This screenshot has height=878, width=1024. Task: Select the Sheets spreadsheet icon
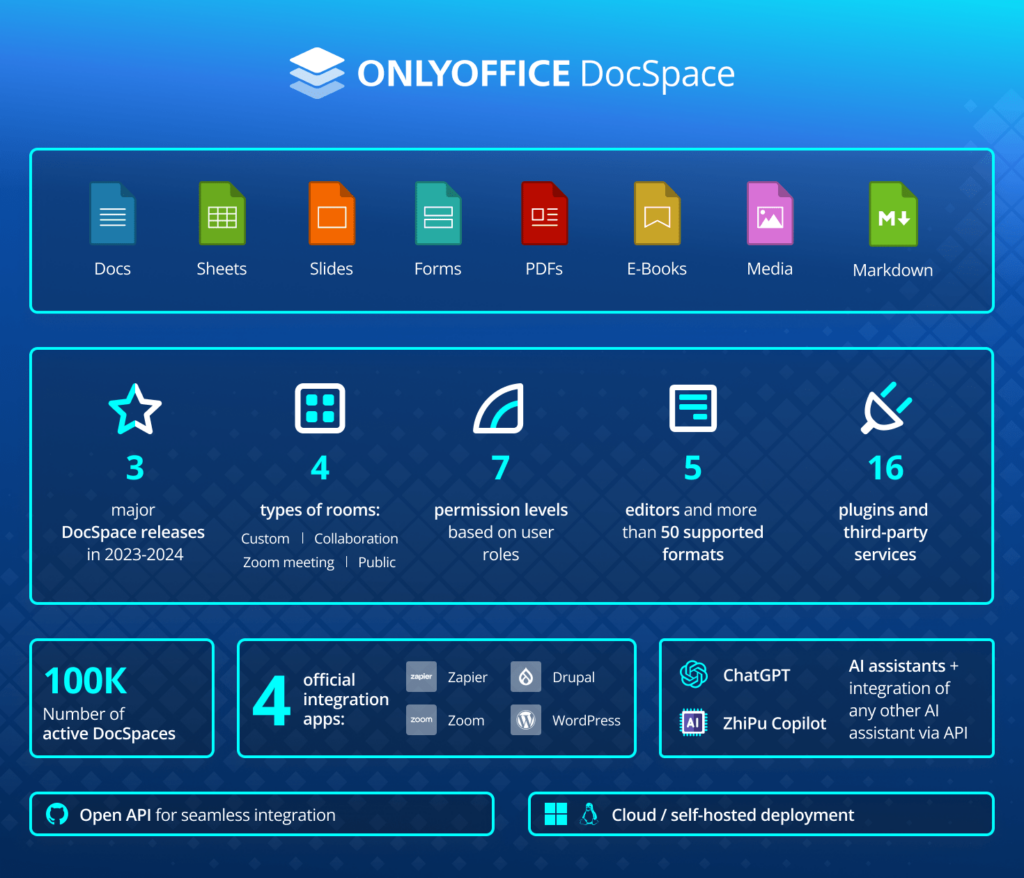221,213
